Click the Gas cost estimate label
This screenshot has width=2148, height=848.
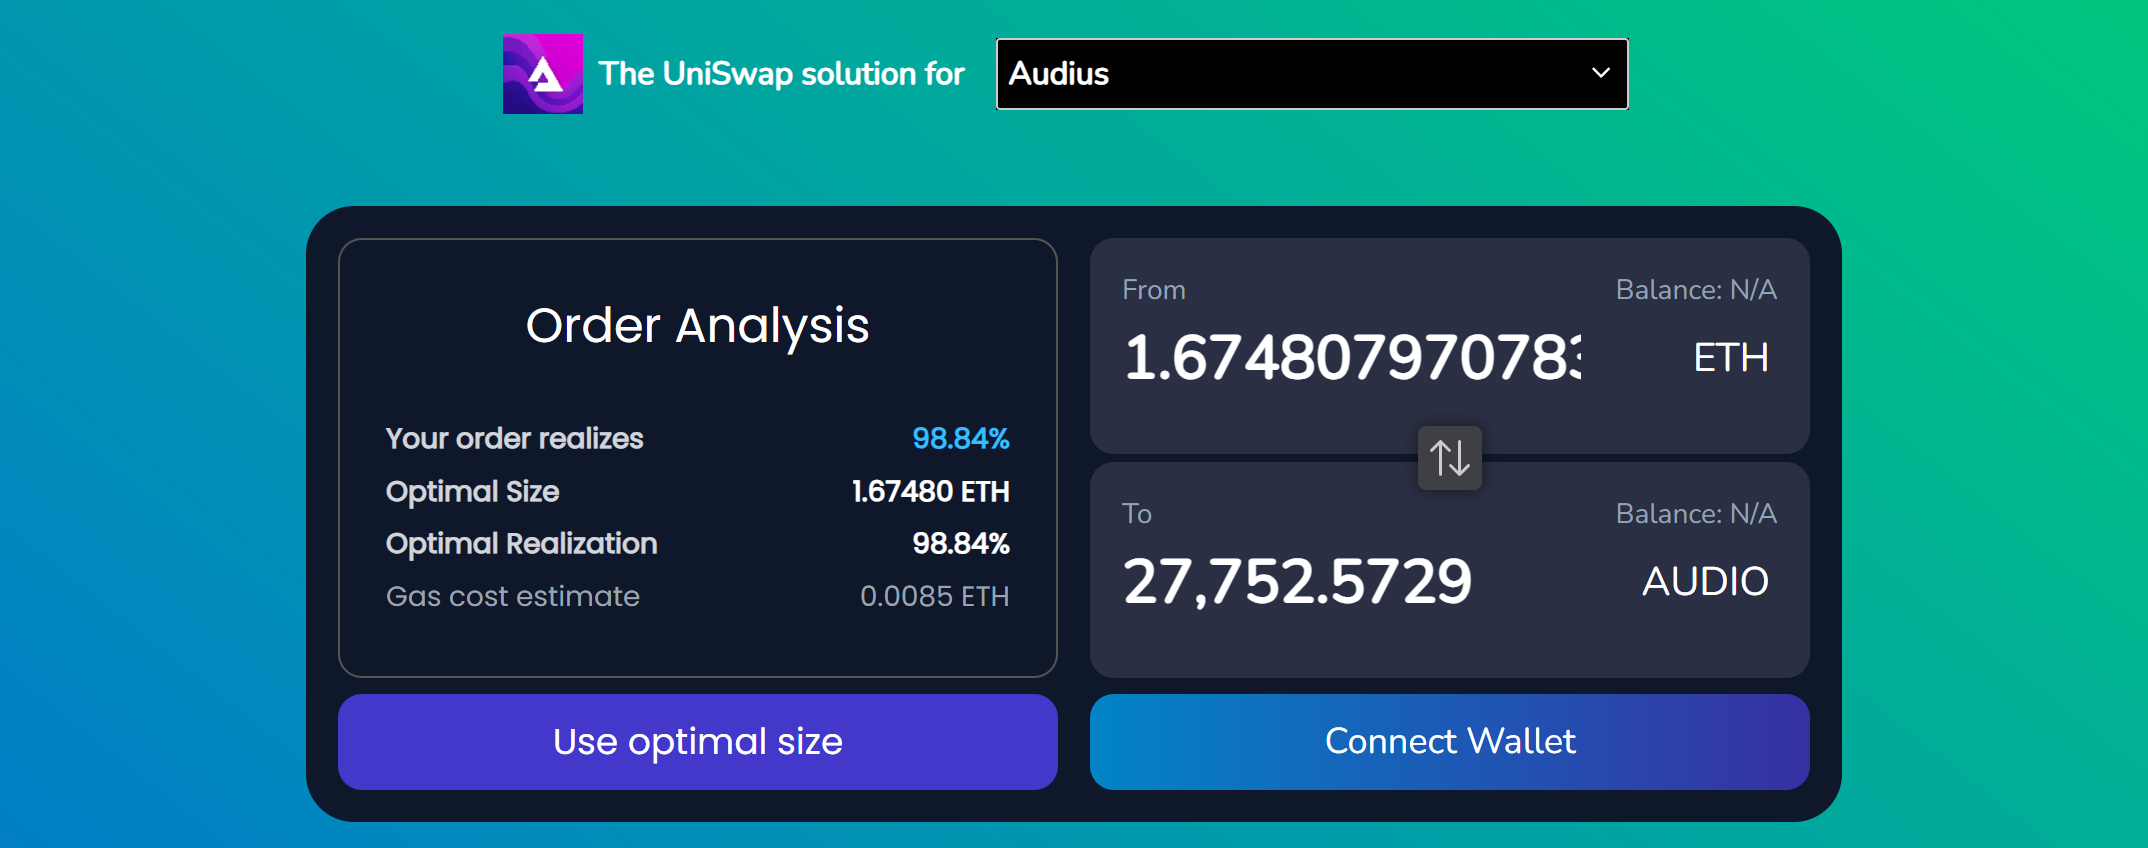point(512,597)
